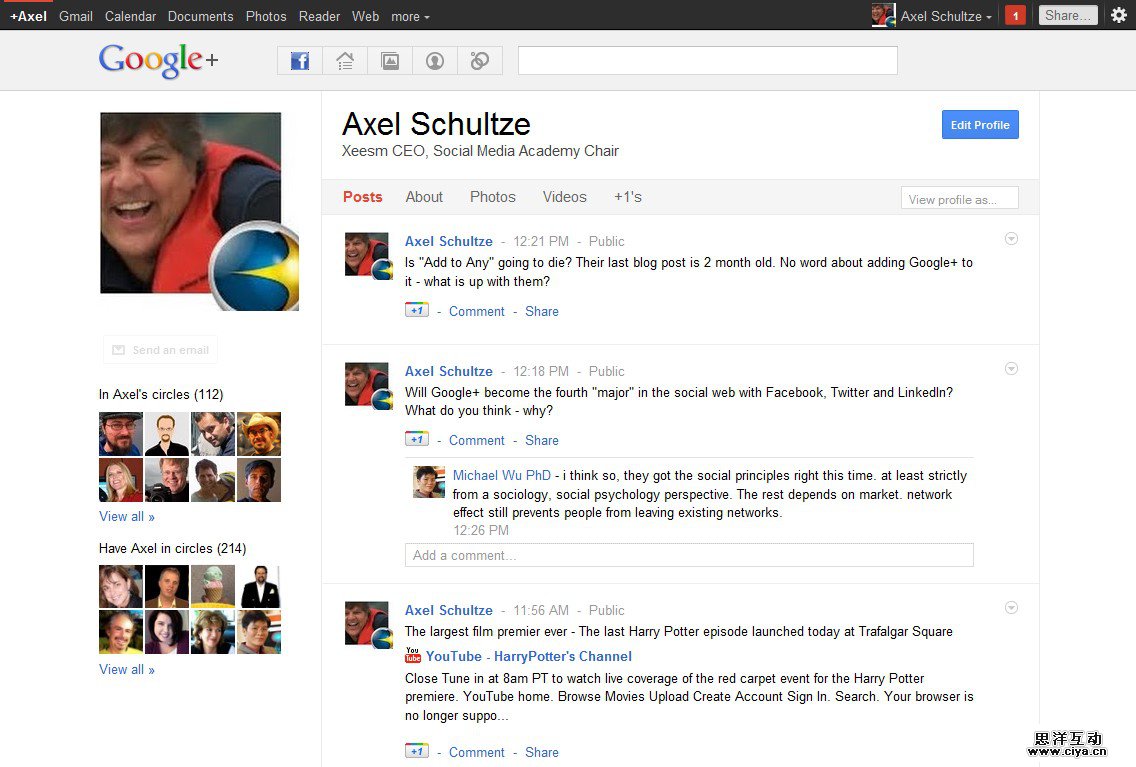Click the ice cream cone thumbnail
The width and height of the screenshot is (1136, 767).
(x=212, y=586)
